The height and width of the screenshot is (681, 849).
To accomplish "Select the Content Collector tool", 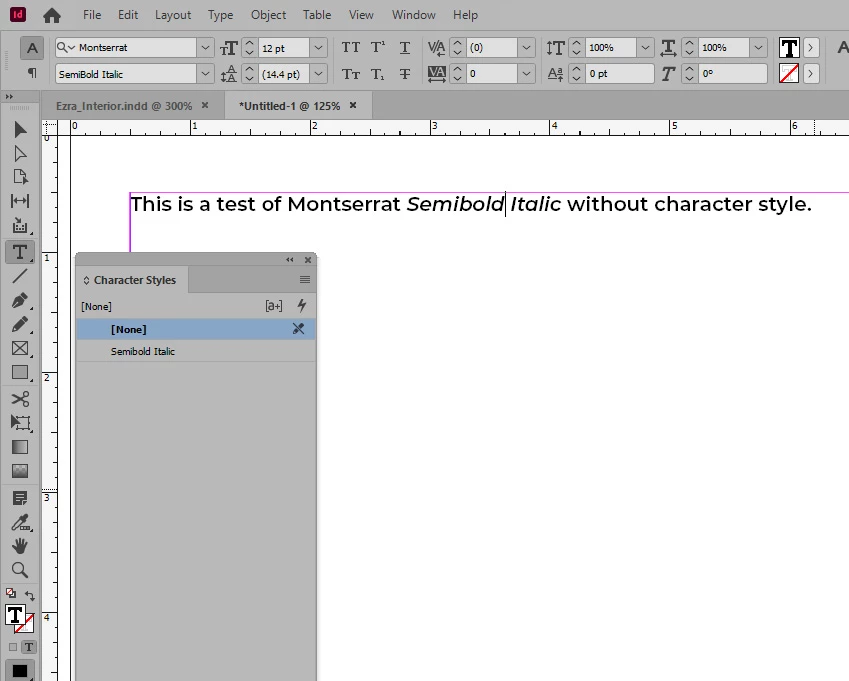I will [x=20, y=225].
